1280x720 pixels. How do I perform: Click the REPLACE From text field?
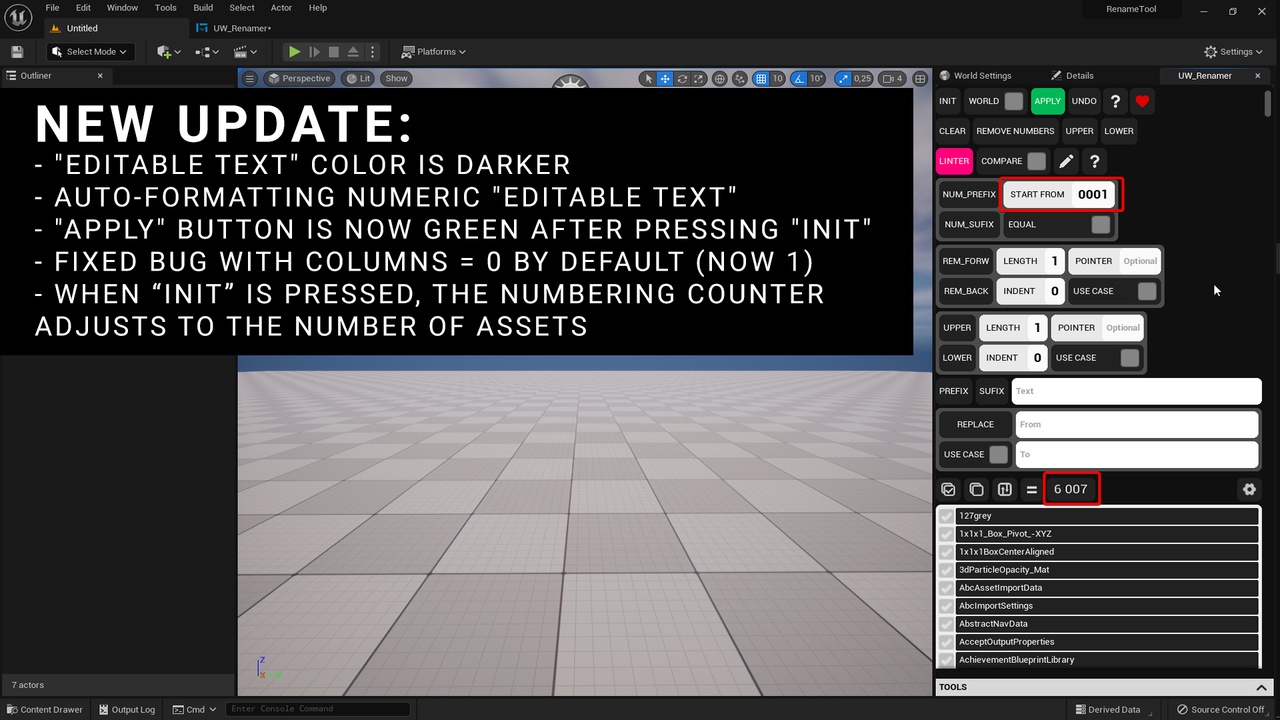click(x=1136, y=424)
